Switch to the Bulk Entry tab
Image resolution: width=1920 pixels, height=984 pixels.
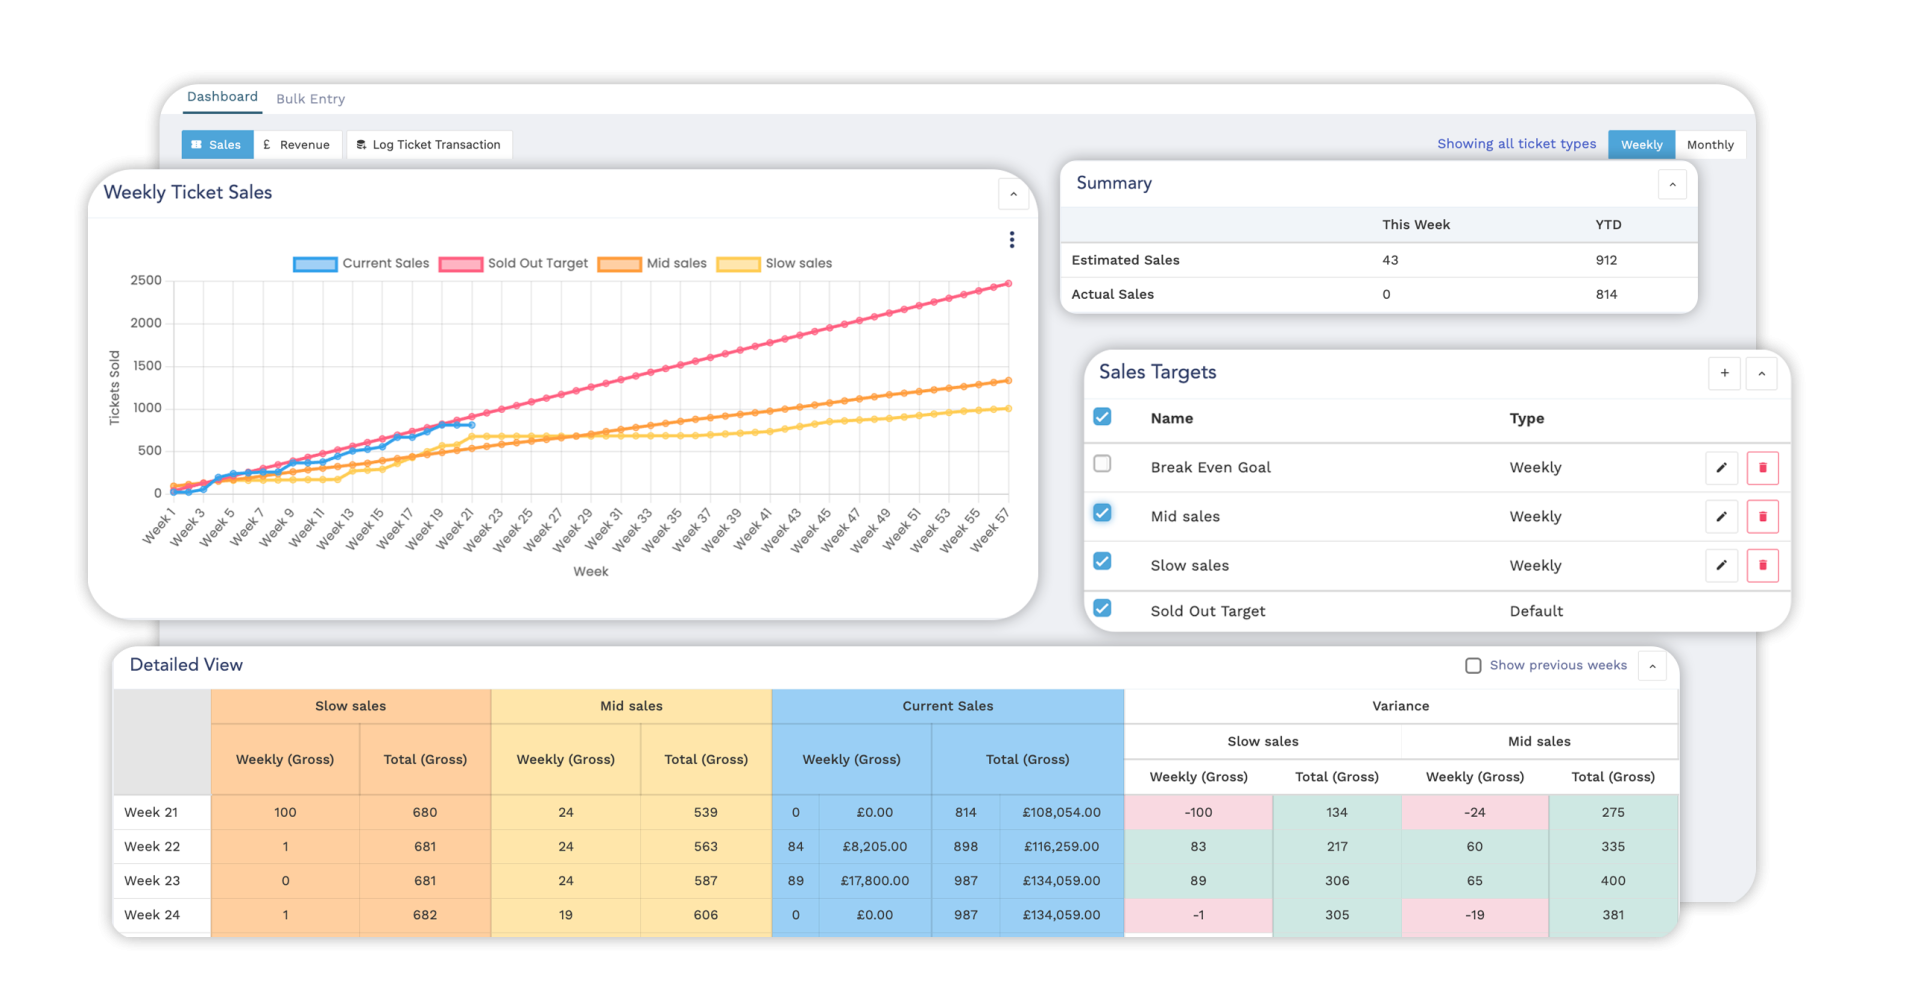point(310,98)
